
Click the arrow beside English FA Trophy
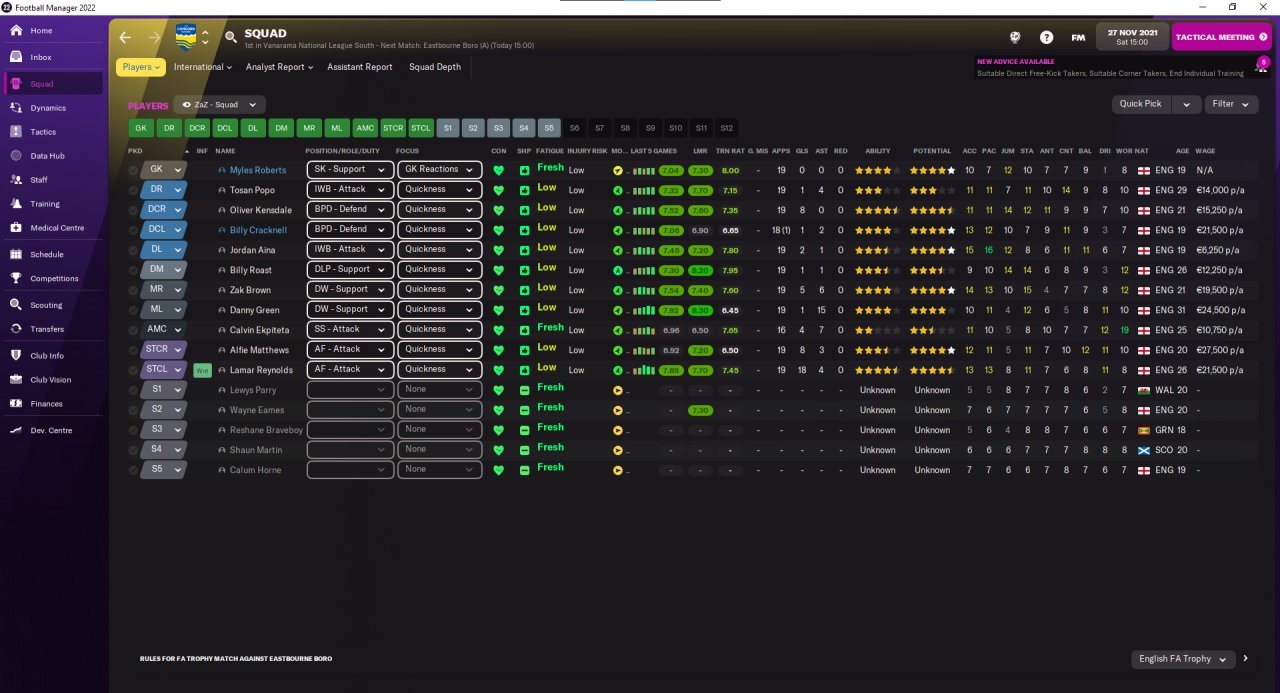[1246, 659]
